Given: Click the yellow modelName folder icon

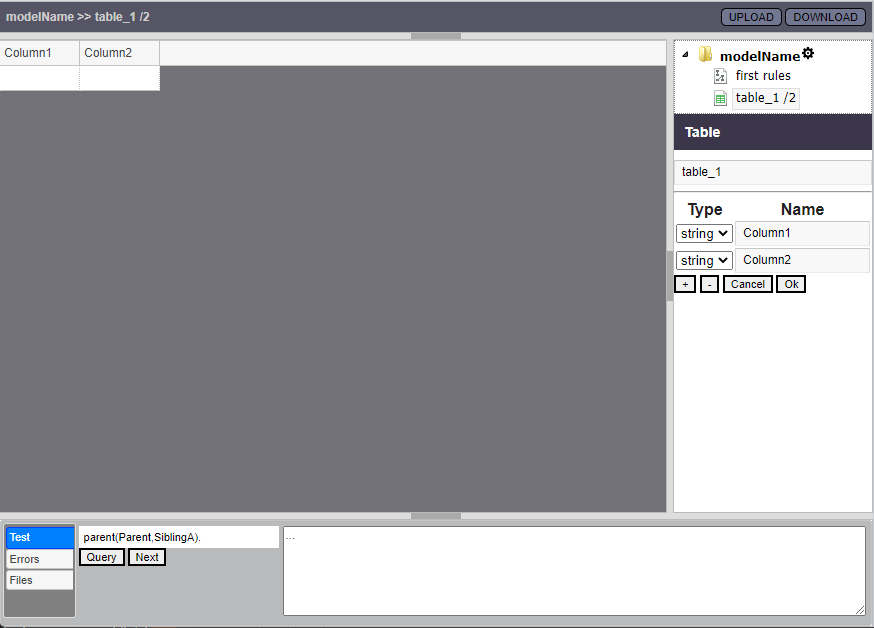Looking at the screenshot, I should click(705, 55).
